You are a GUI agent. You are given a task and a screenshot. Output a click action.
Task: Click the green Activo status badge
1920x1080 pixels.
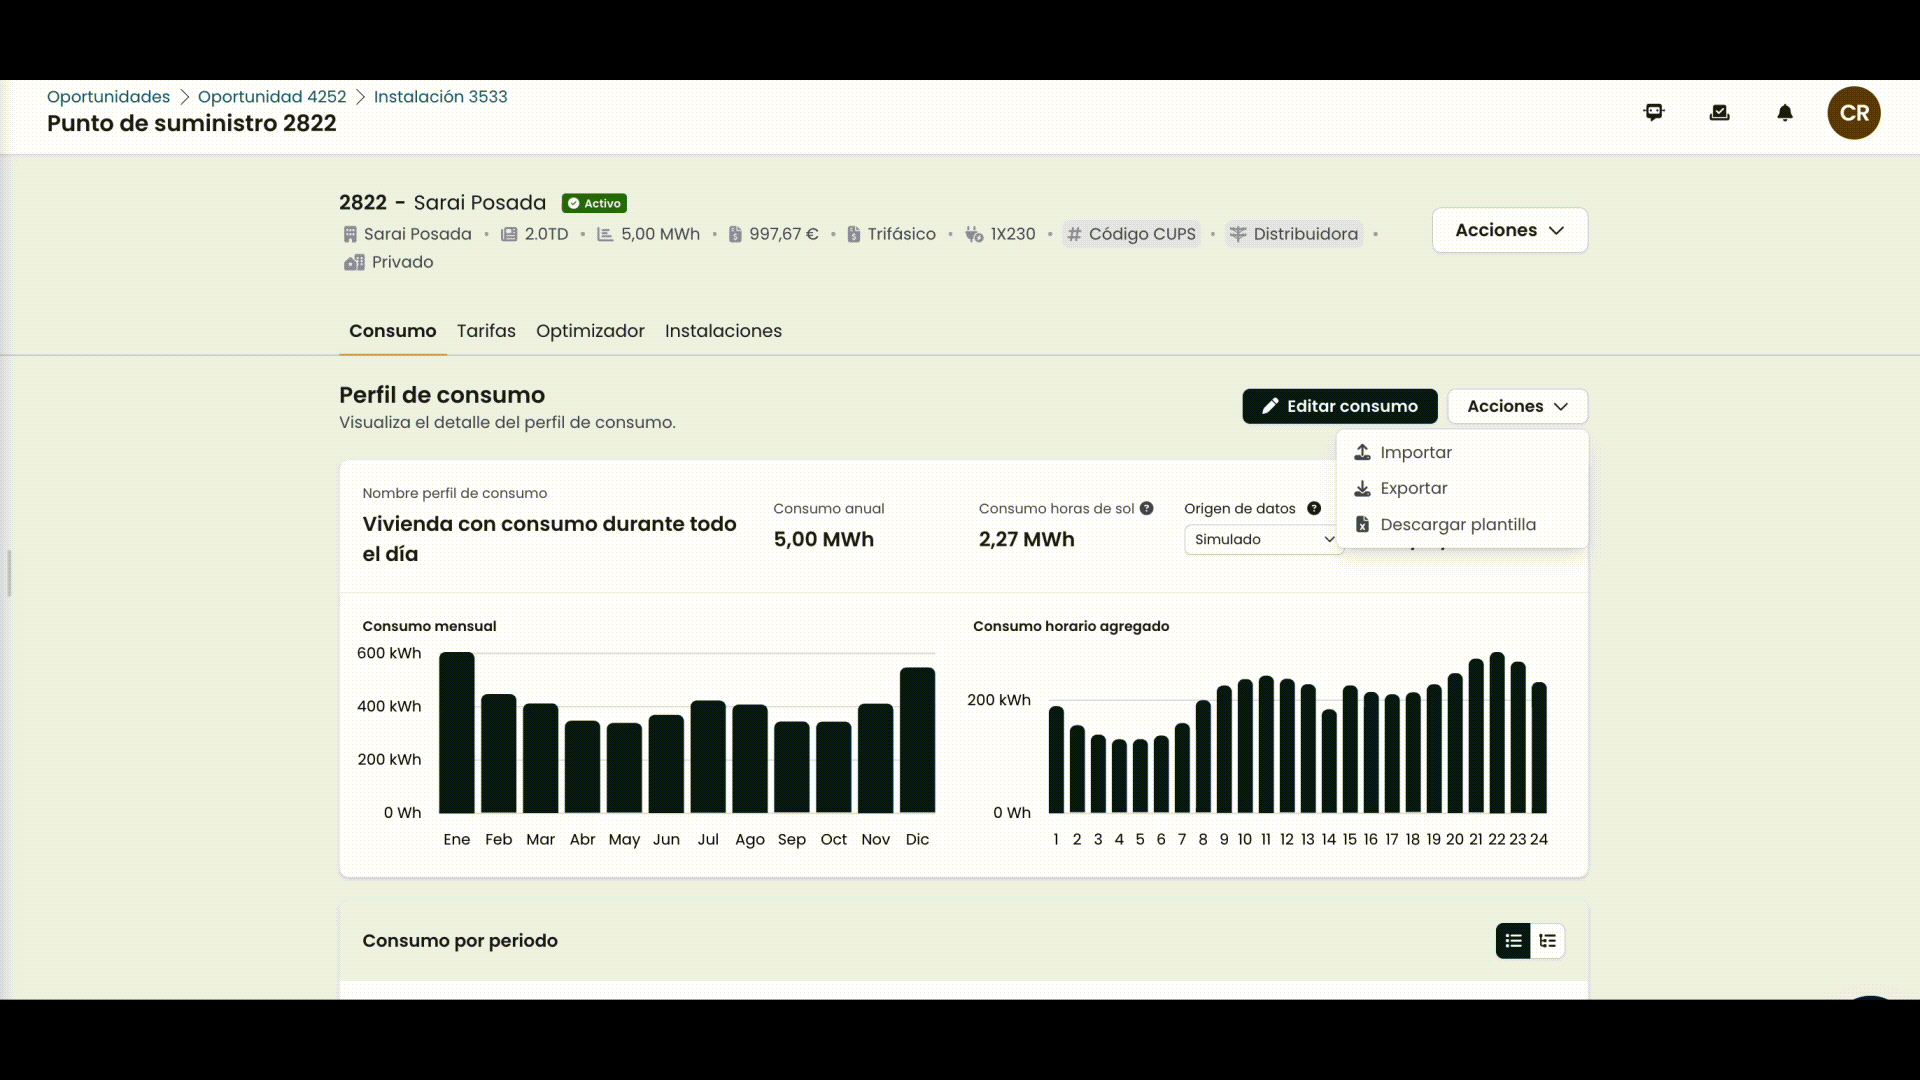click(594, 203)
